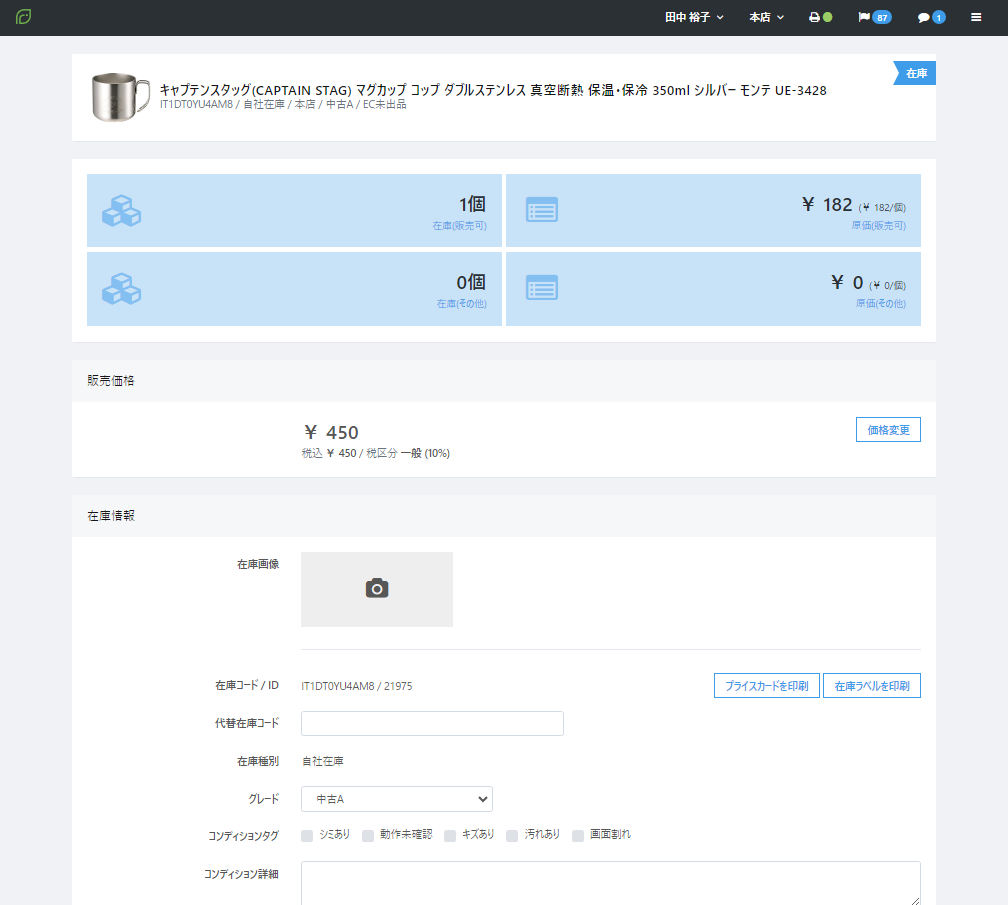Click the cubes icon for 在庫(その他)
This screenshot has width=1008, height=905.
click(122, 289)
